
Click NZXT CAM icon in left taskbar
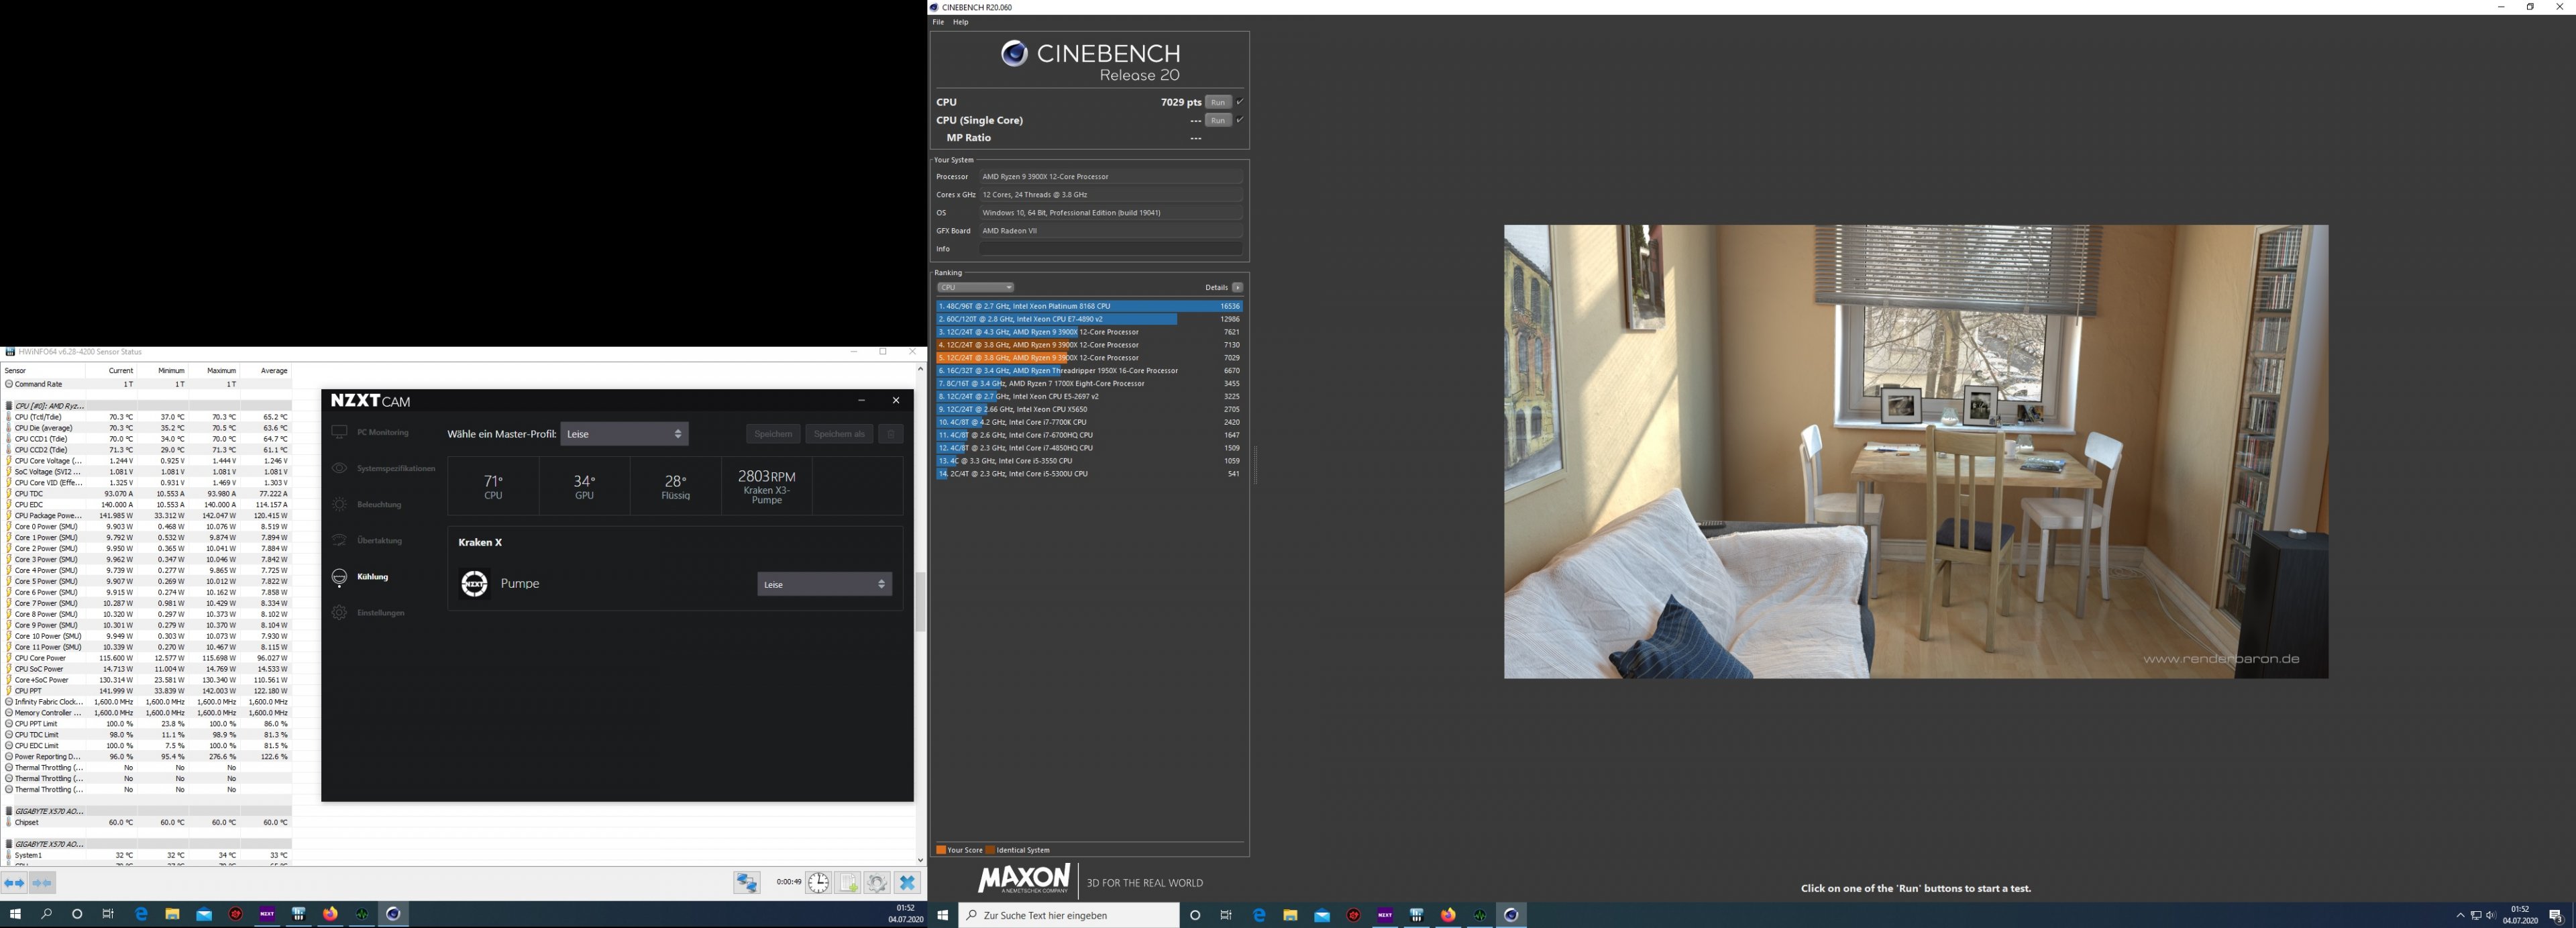[267, 914]
